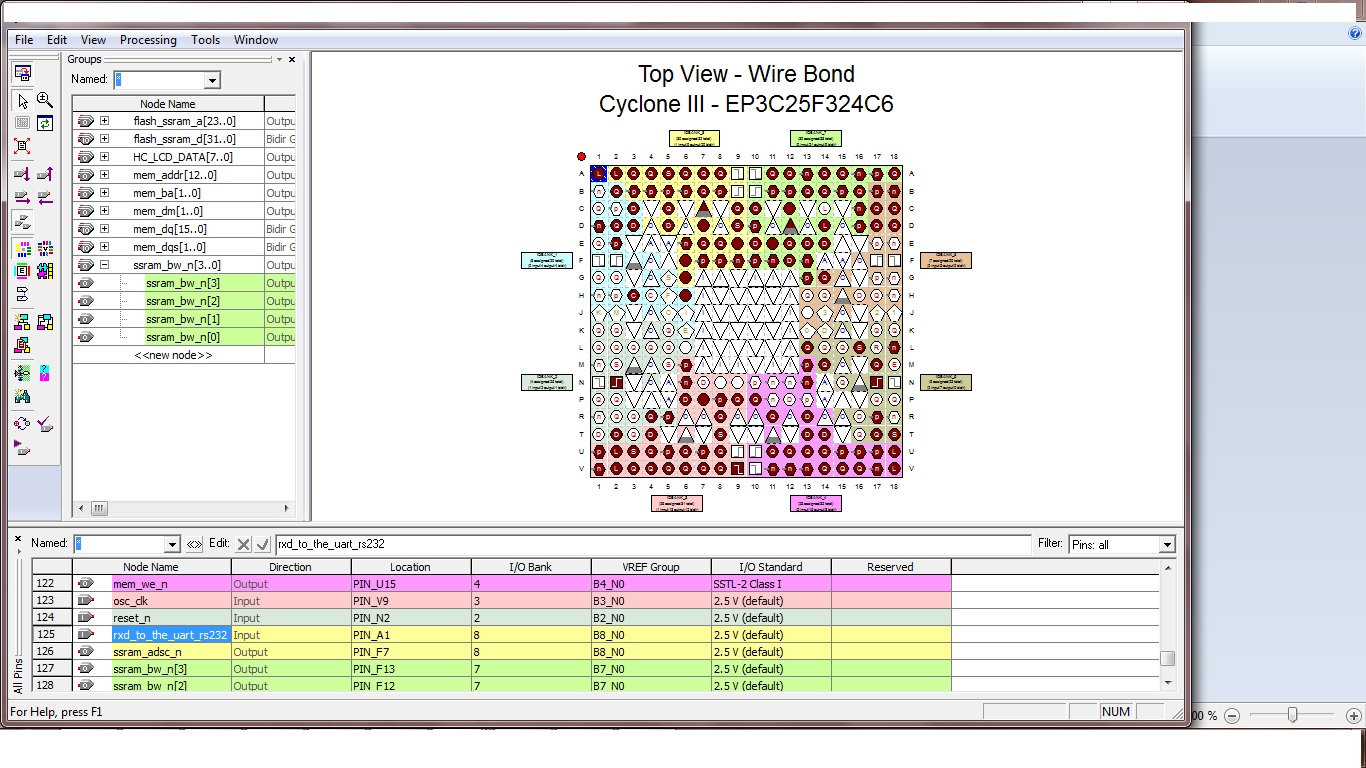Click the red fit-in-window box icon

[22, 146]
